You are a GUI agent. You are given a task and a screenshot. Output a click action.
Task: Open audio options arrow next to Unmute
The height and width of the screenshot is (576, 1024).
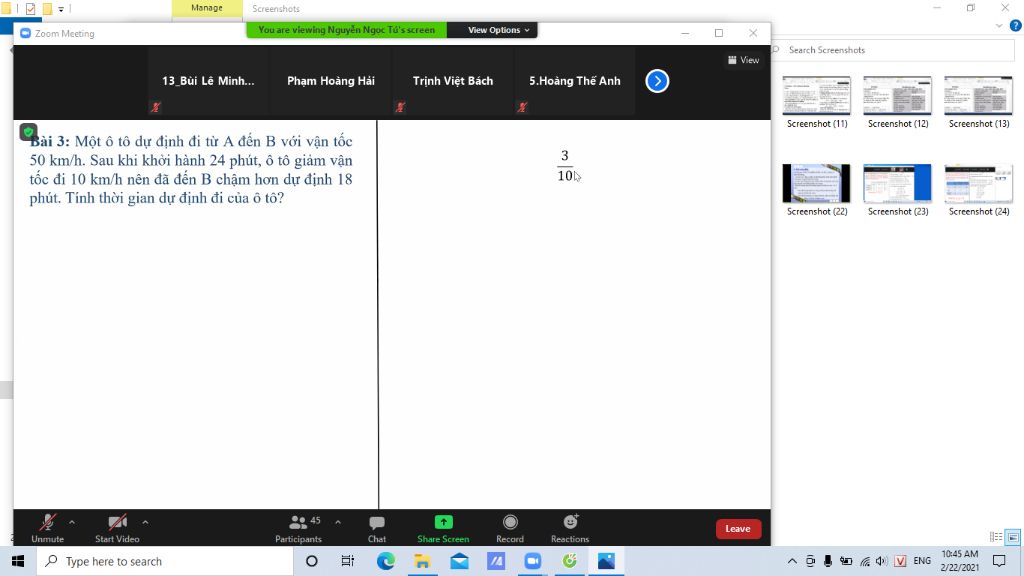(72, 522)
